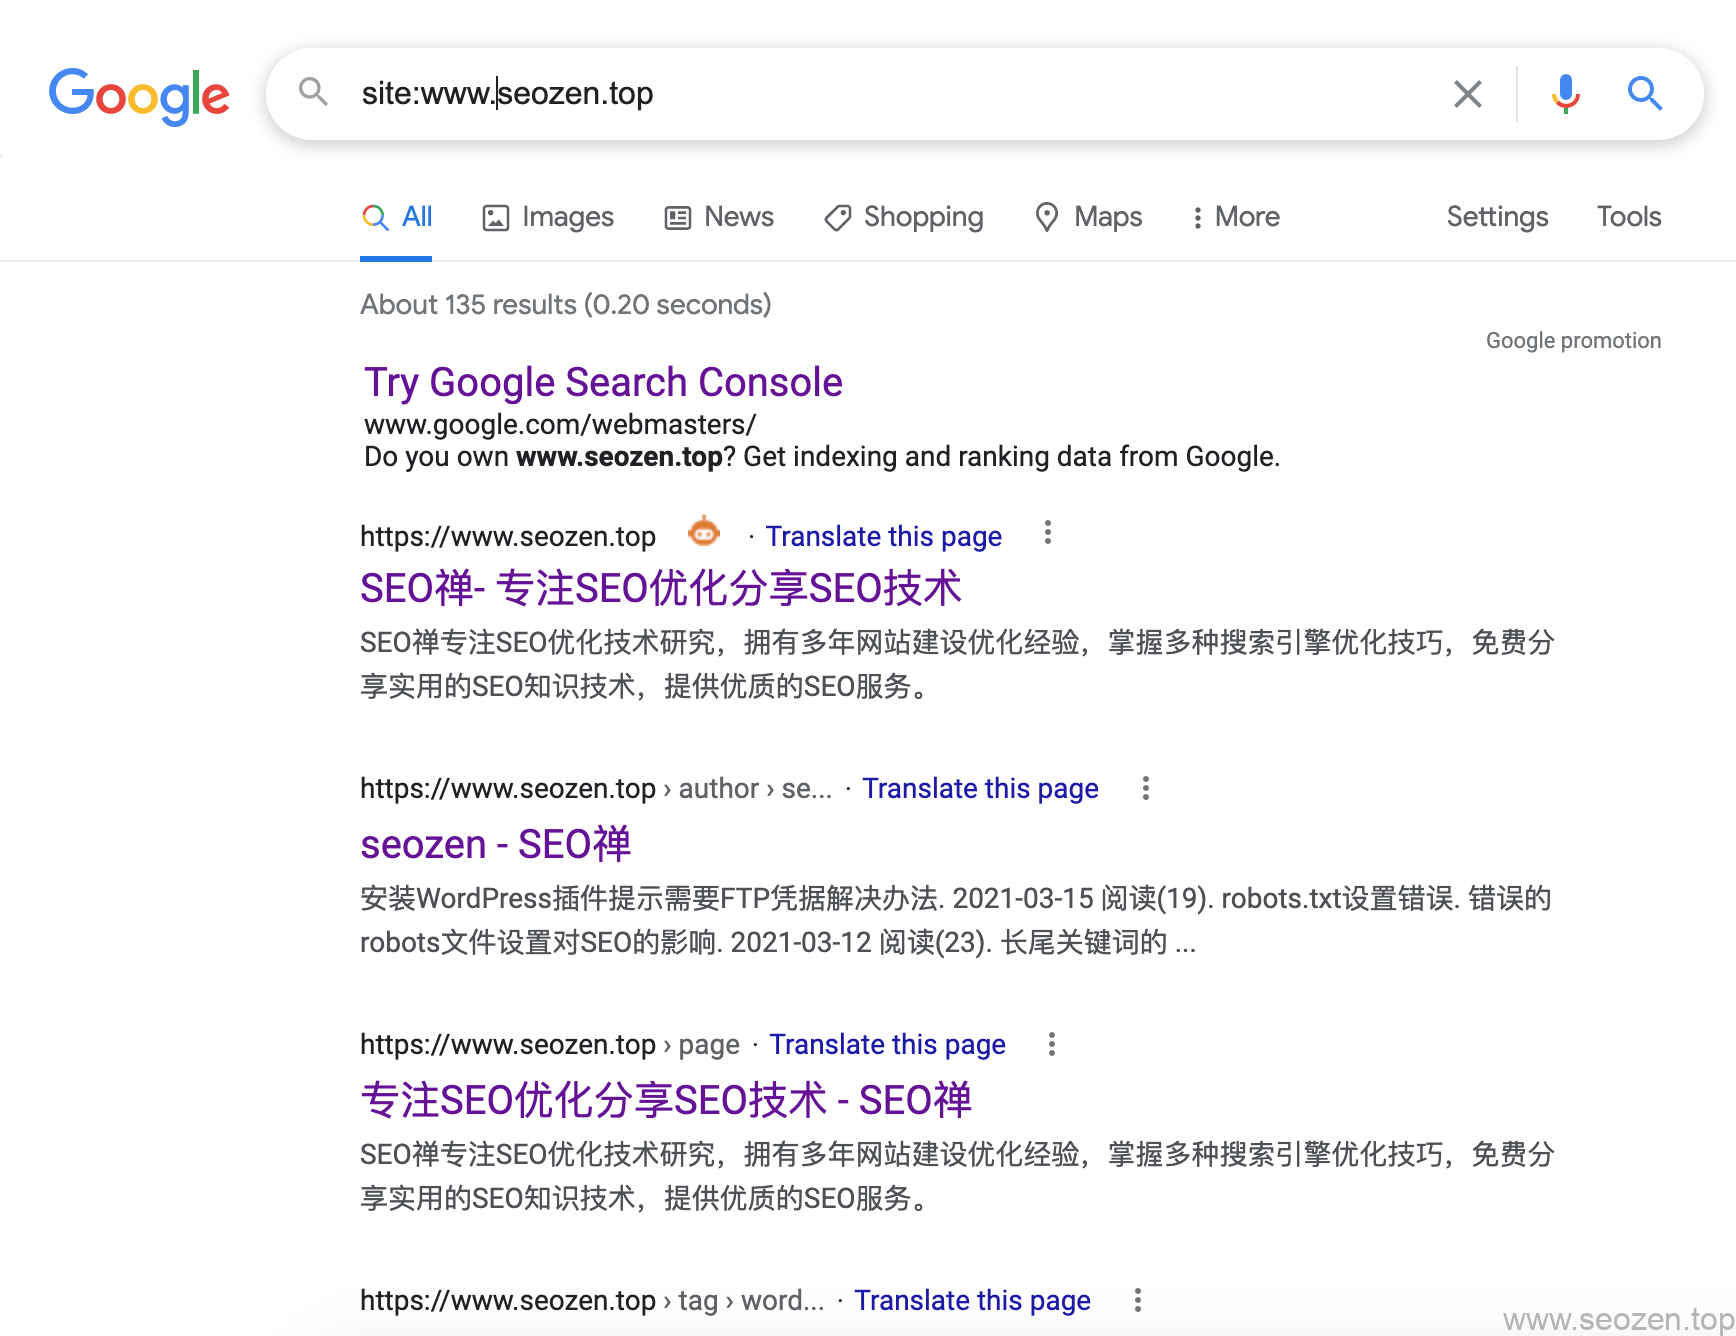This screenshot has width=1736, height=1336.
Task: Open the Try Google Search Console link
Action: 602,381
